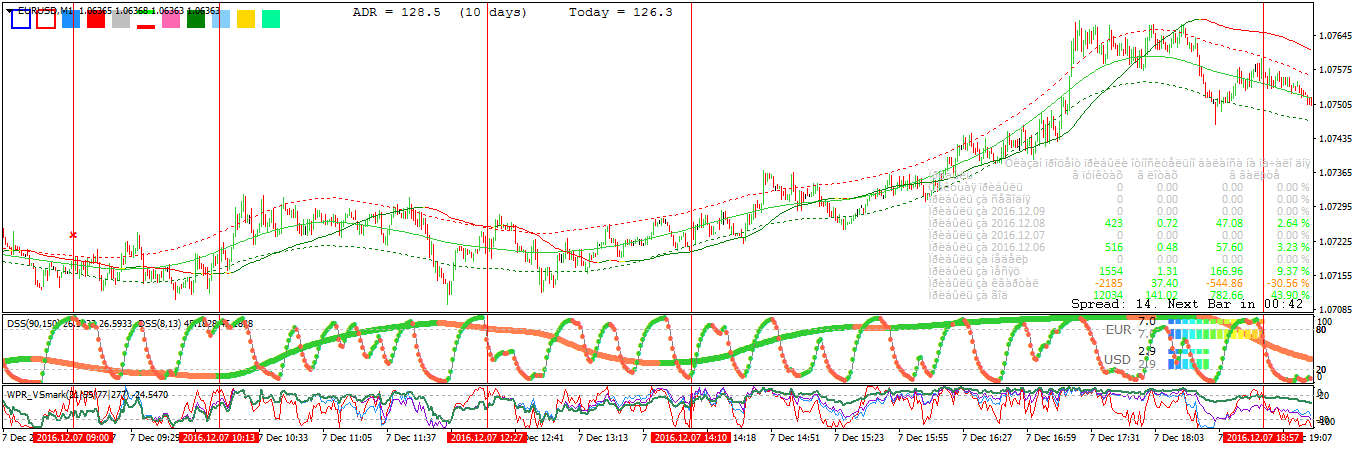Image resolution: width=1356 pixels, height=449 pixels.
Task: Click the 7 Dec 13:13 time label
Action: (604, 438)
